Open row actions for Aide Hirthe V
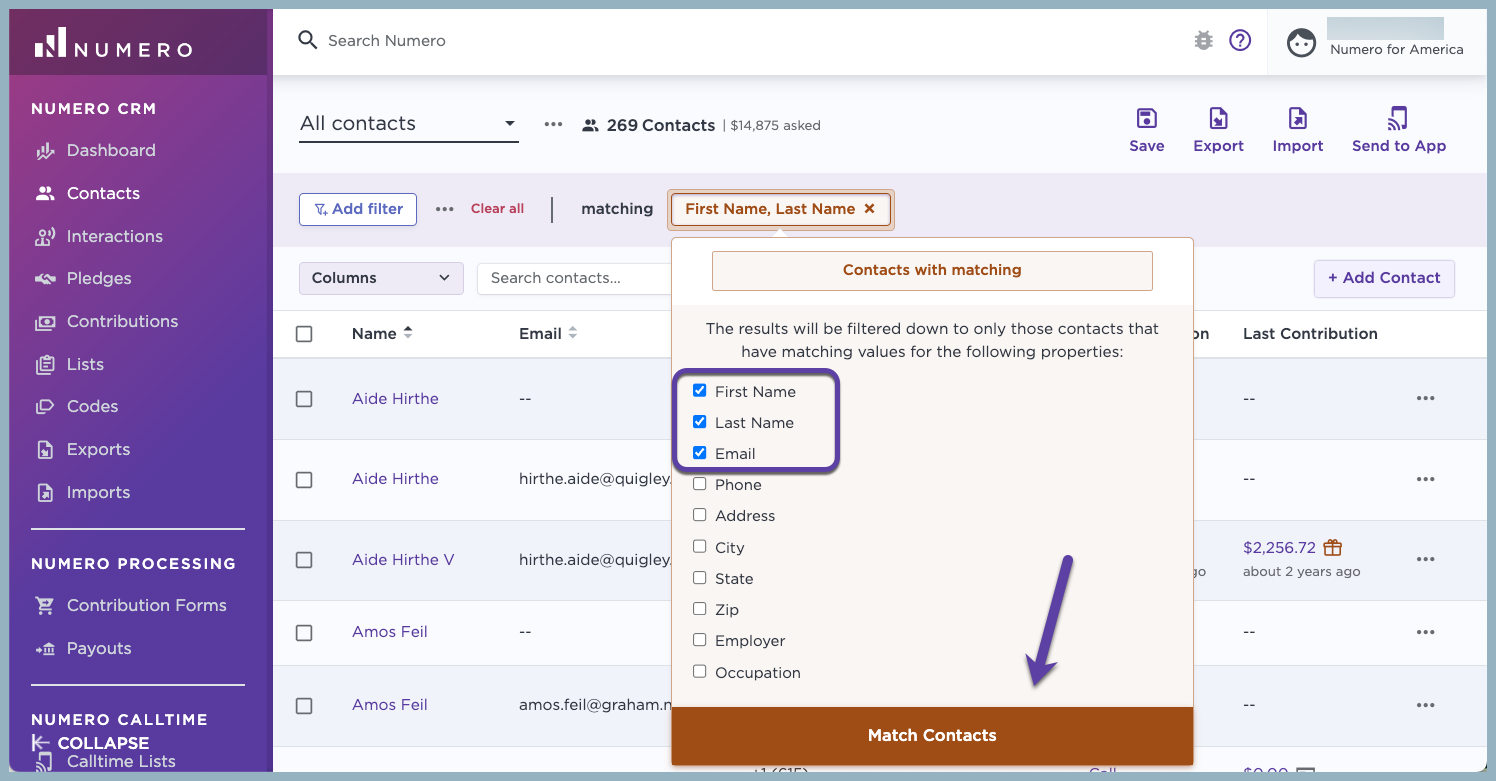This screenshot has width=1496, height=781. click(1425, 559)
